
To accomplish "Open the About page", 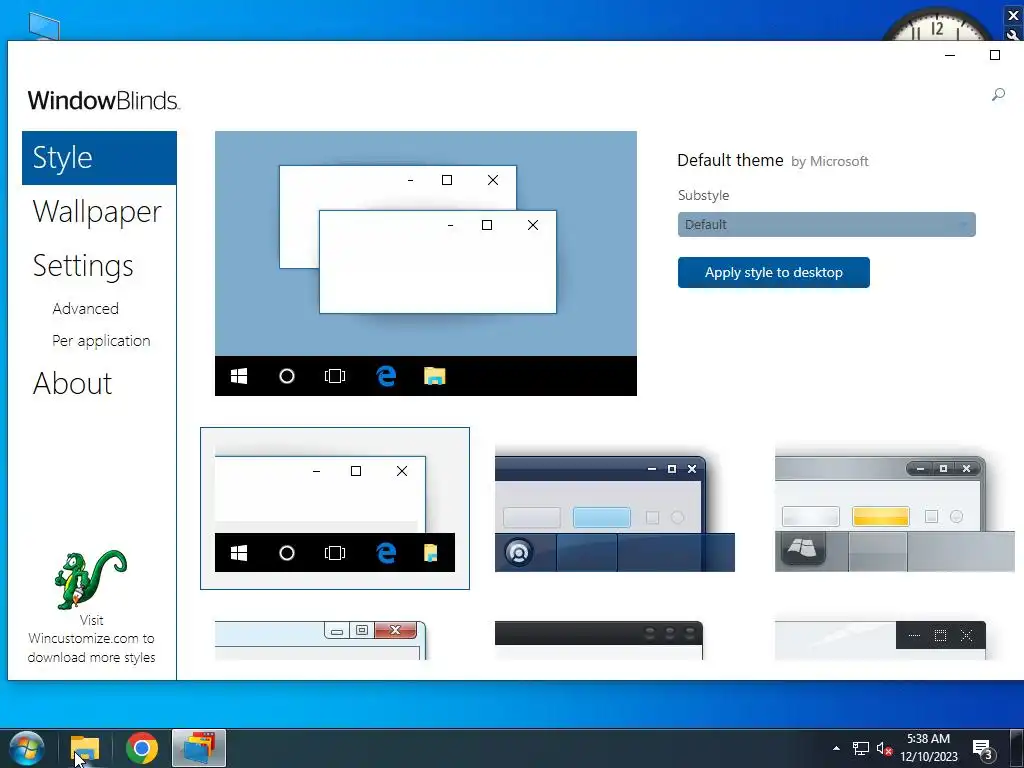I will pos(72,383).
